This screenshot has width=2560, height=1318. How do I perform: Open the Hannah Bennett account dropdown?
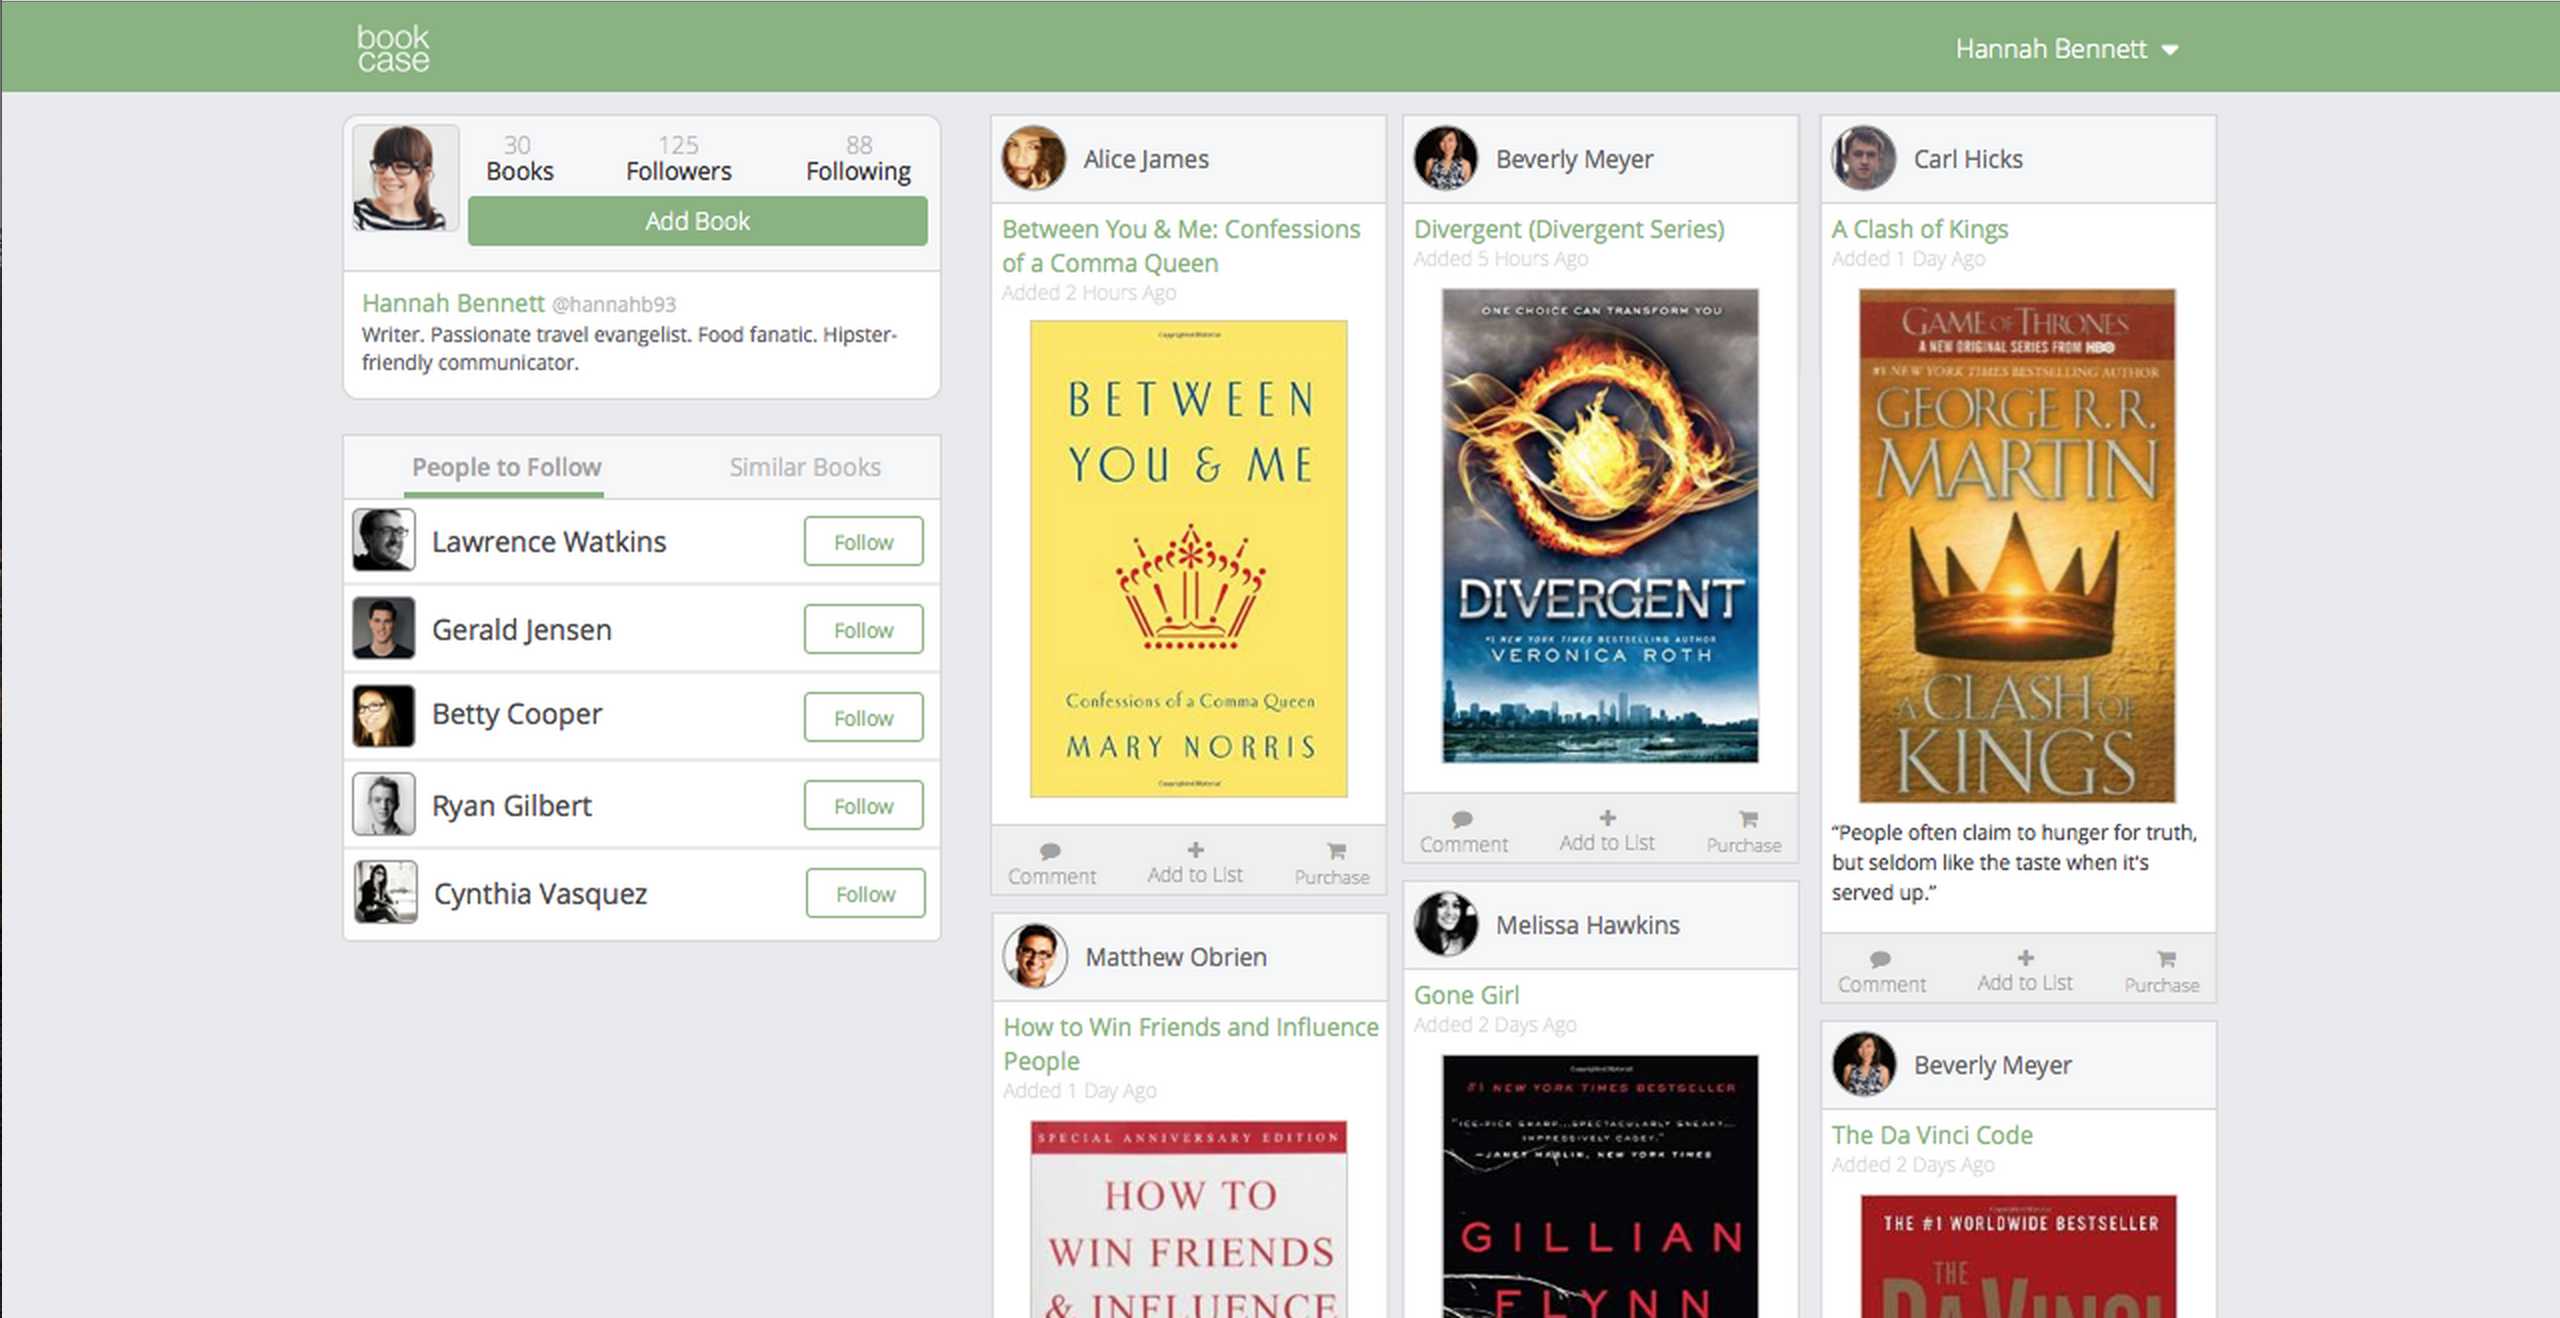tap(2066, 49)
